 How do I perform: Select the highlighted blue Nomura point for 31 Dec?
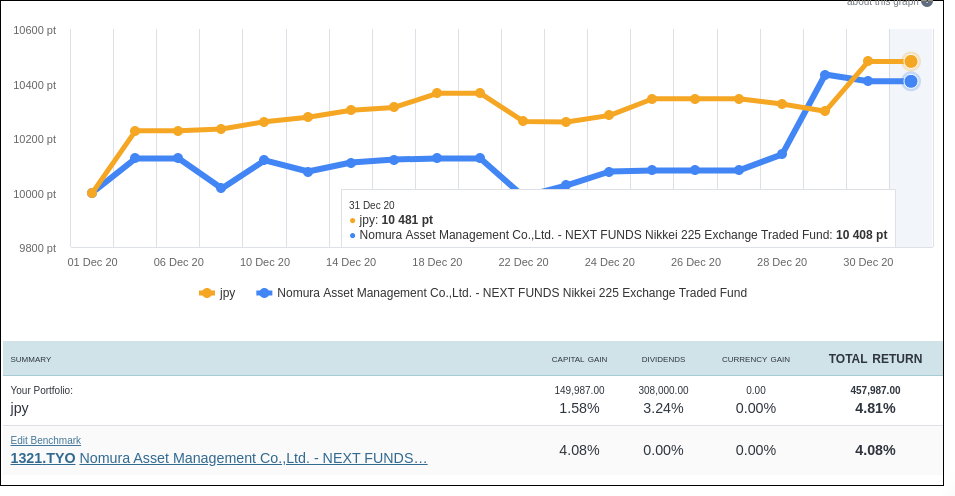point(911,81)
